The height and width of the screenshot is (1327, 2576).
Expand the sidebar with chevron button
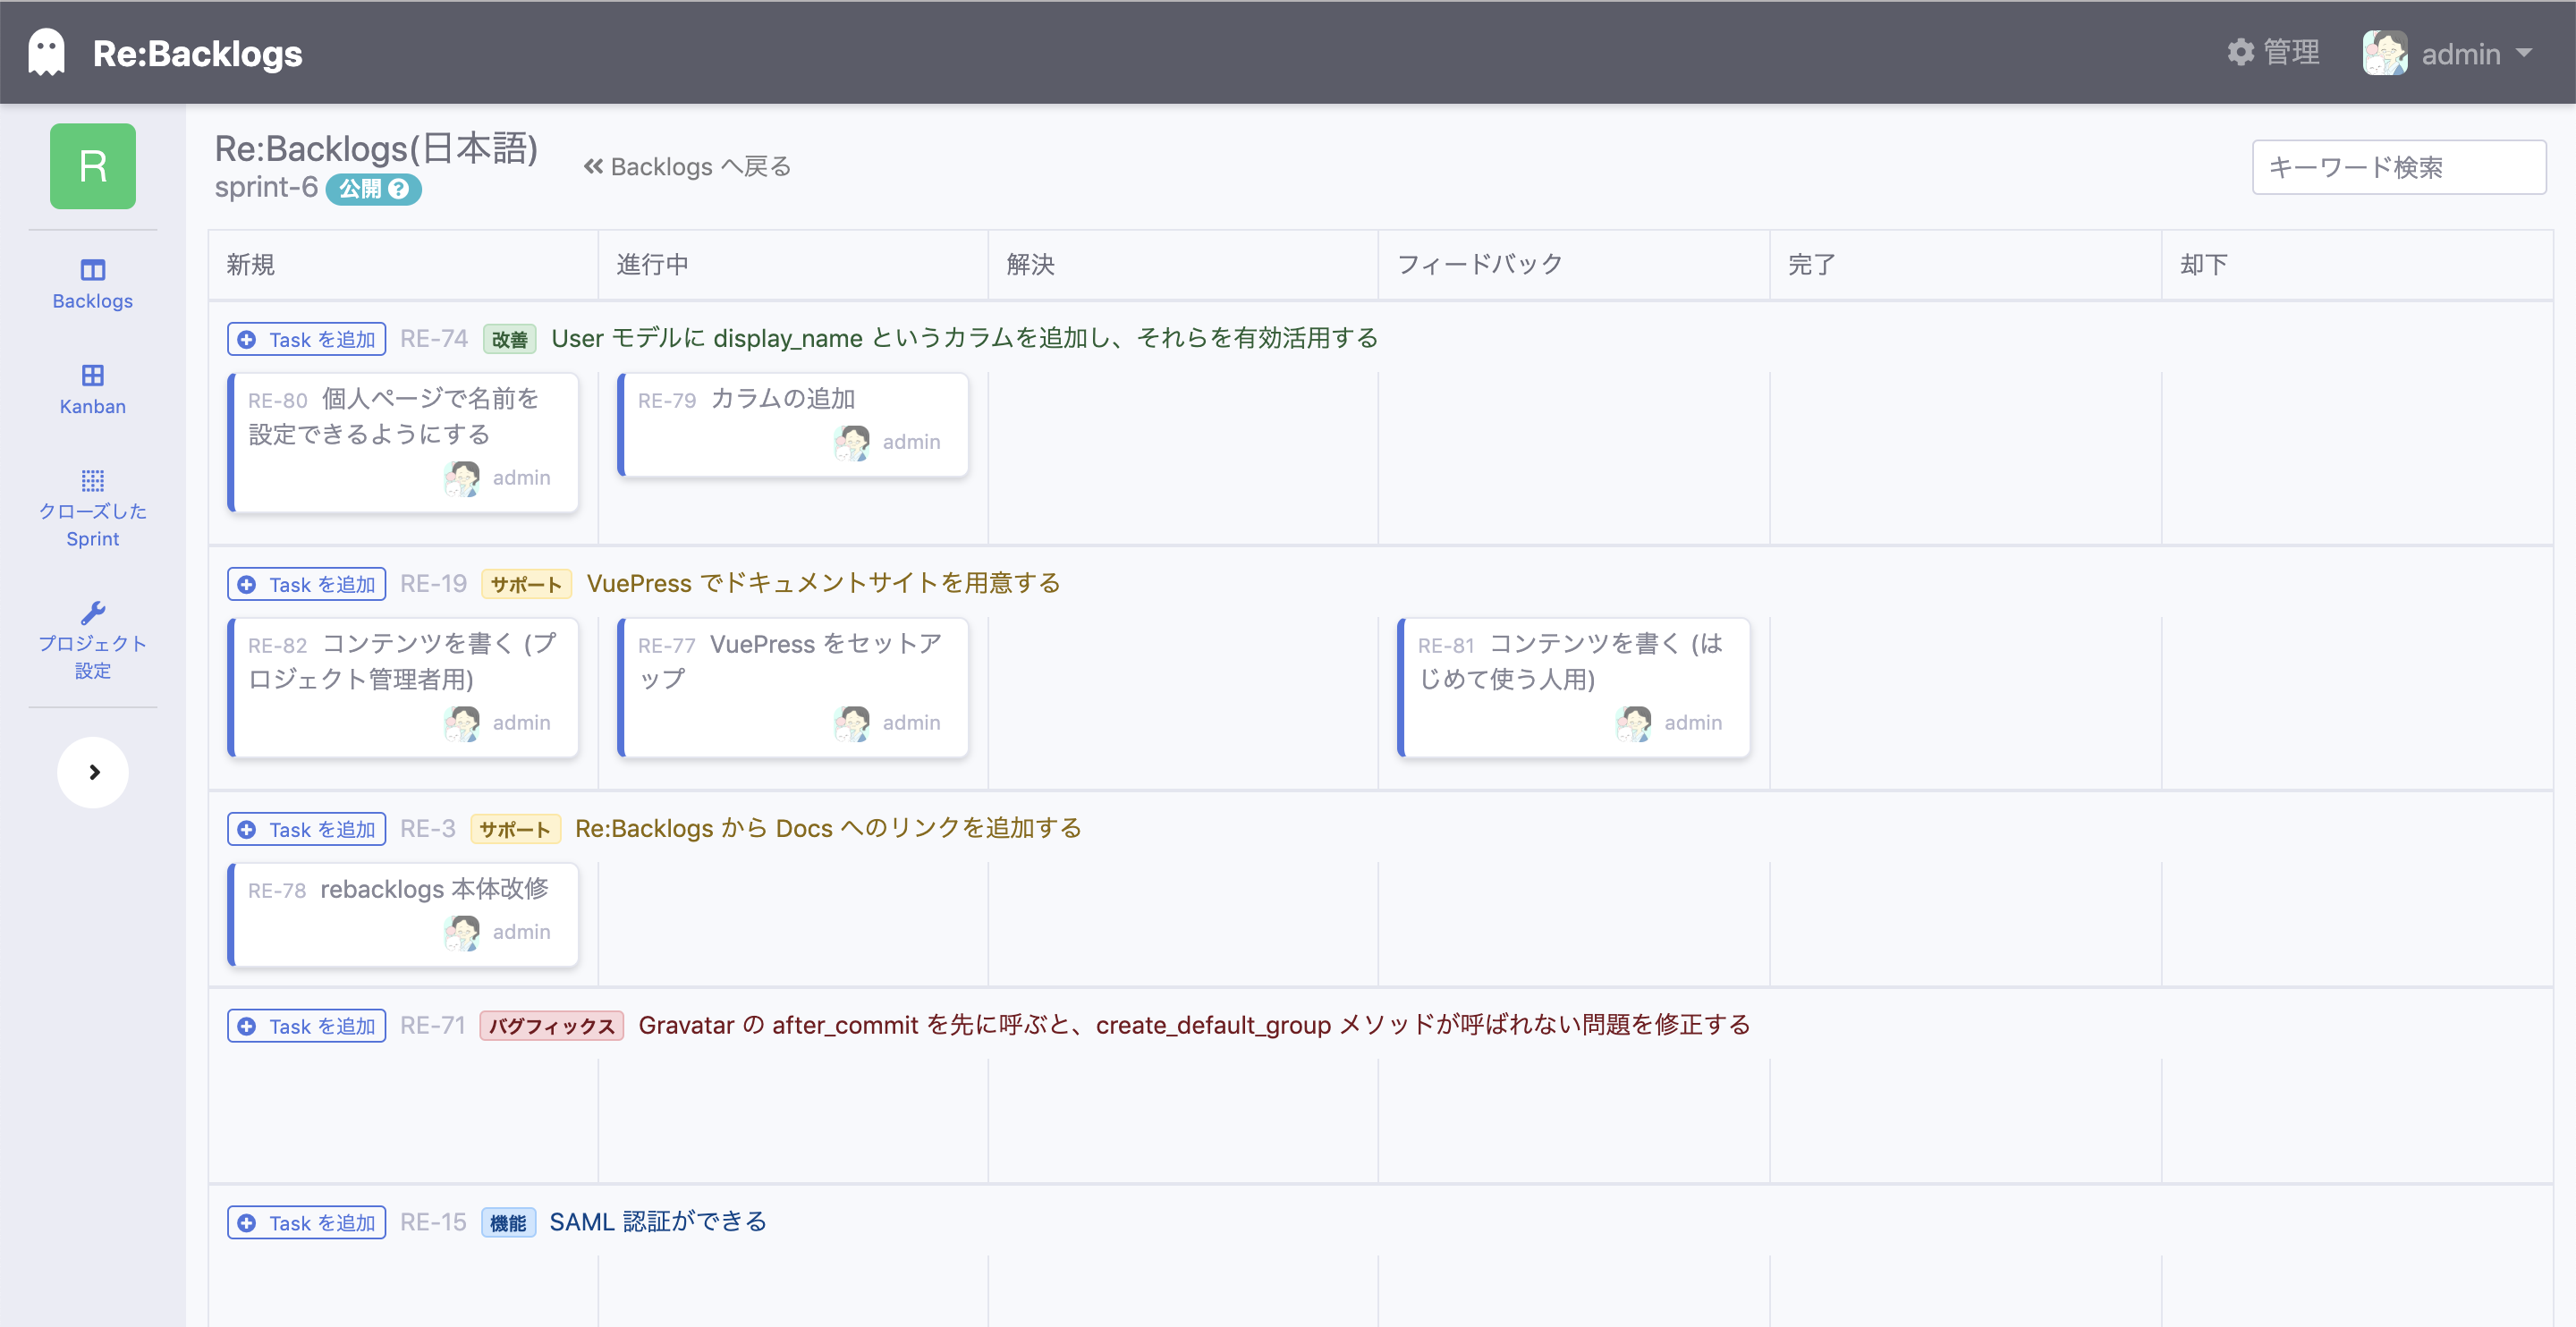tap(93, 772)
